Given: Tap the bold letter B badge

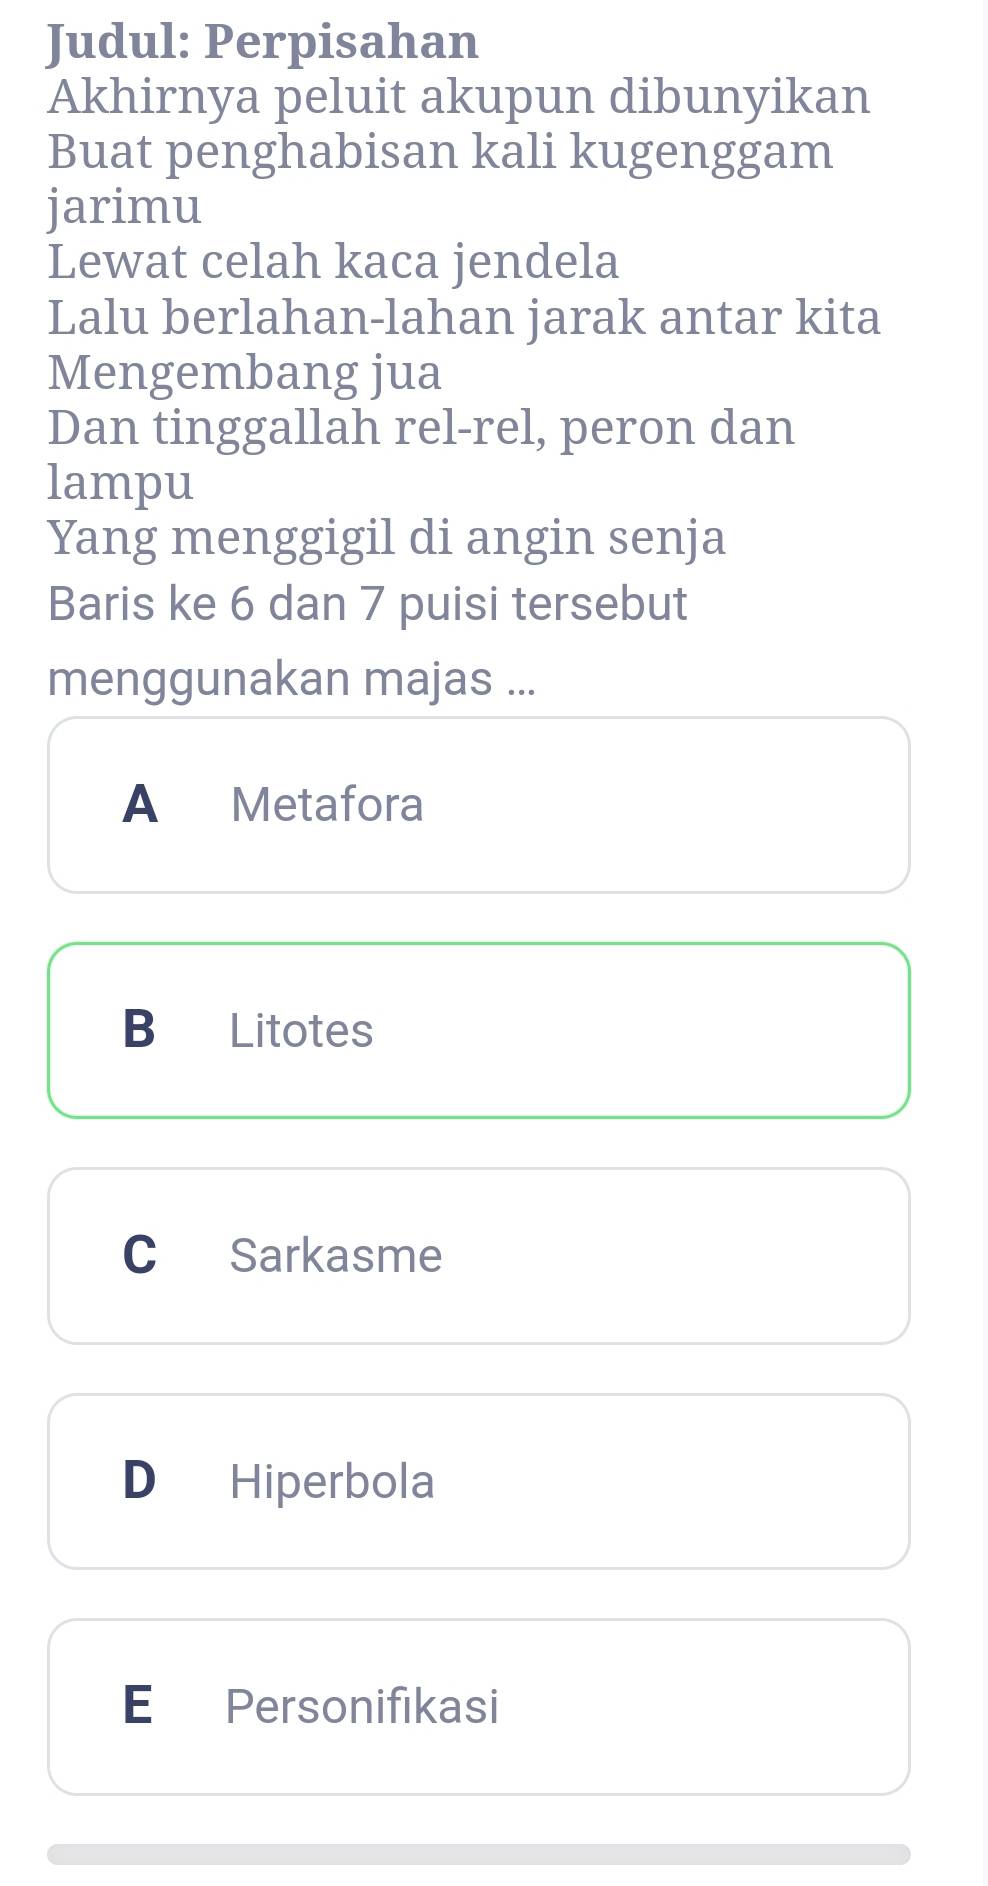Looking at the screenshot, I should [139, 1030].
